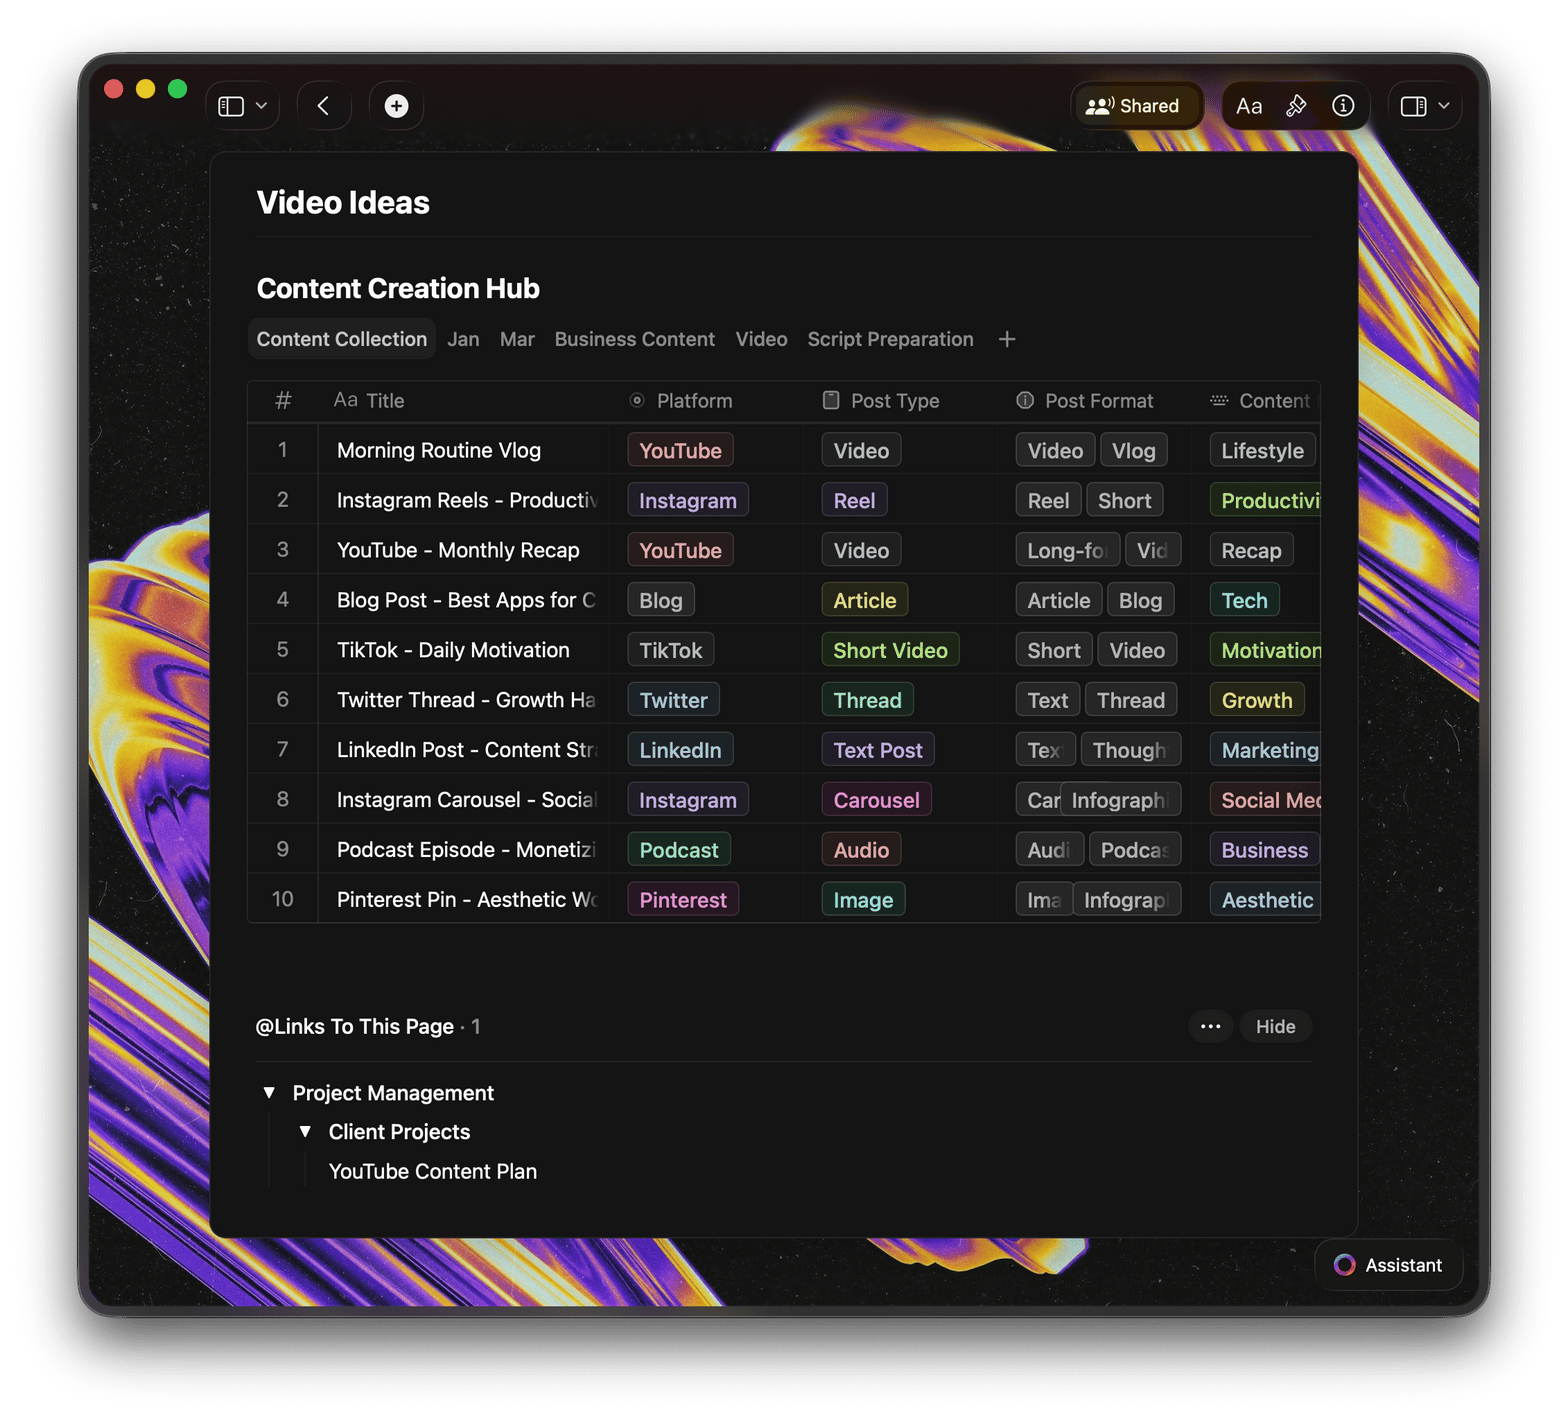Click the Assistant circle icon
1568x1420 pixels.
[1345, 1265]
